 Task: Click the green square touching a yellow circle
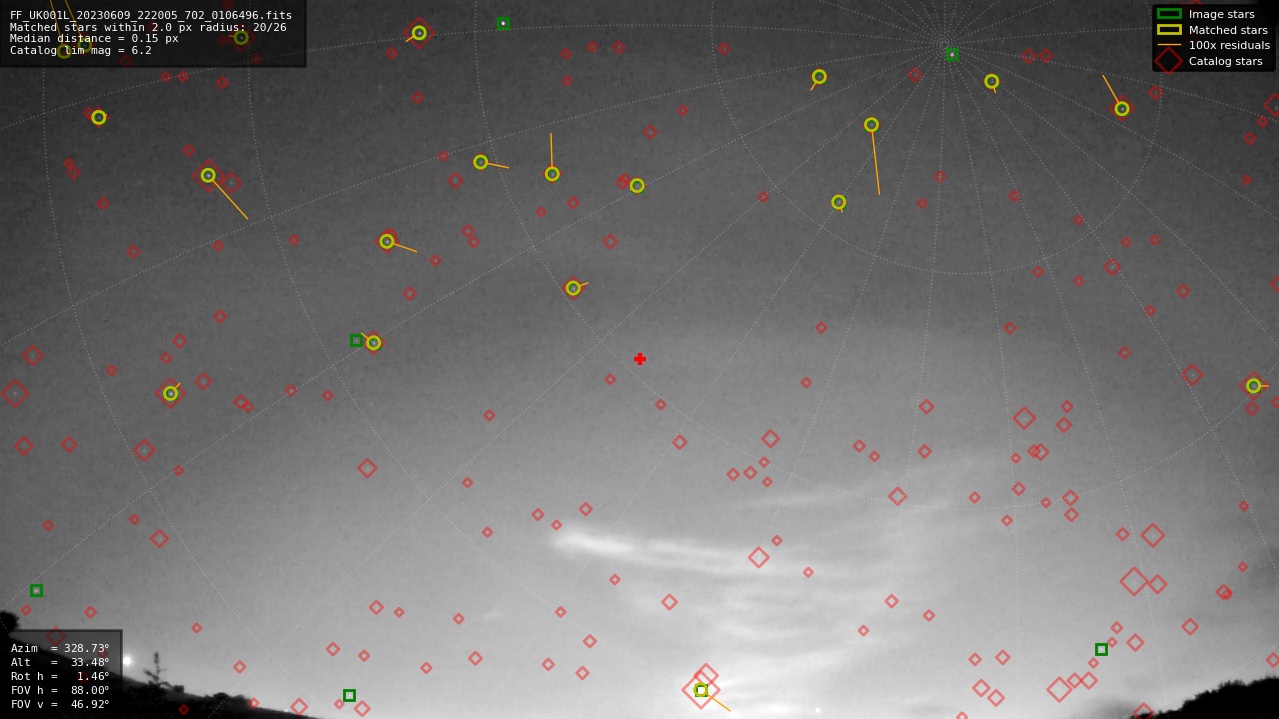point(356,341)
